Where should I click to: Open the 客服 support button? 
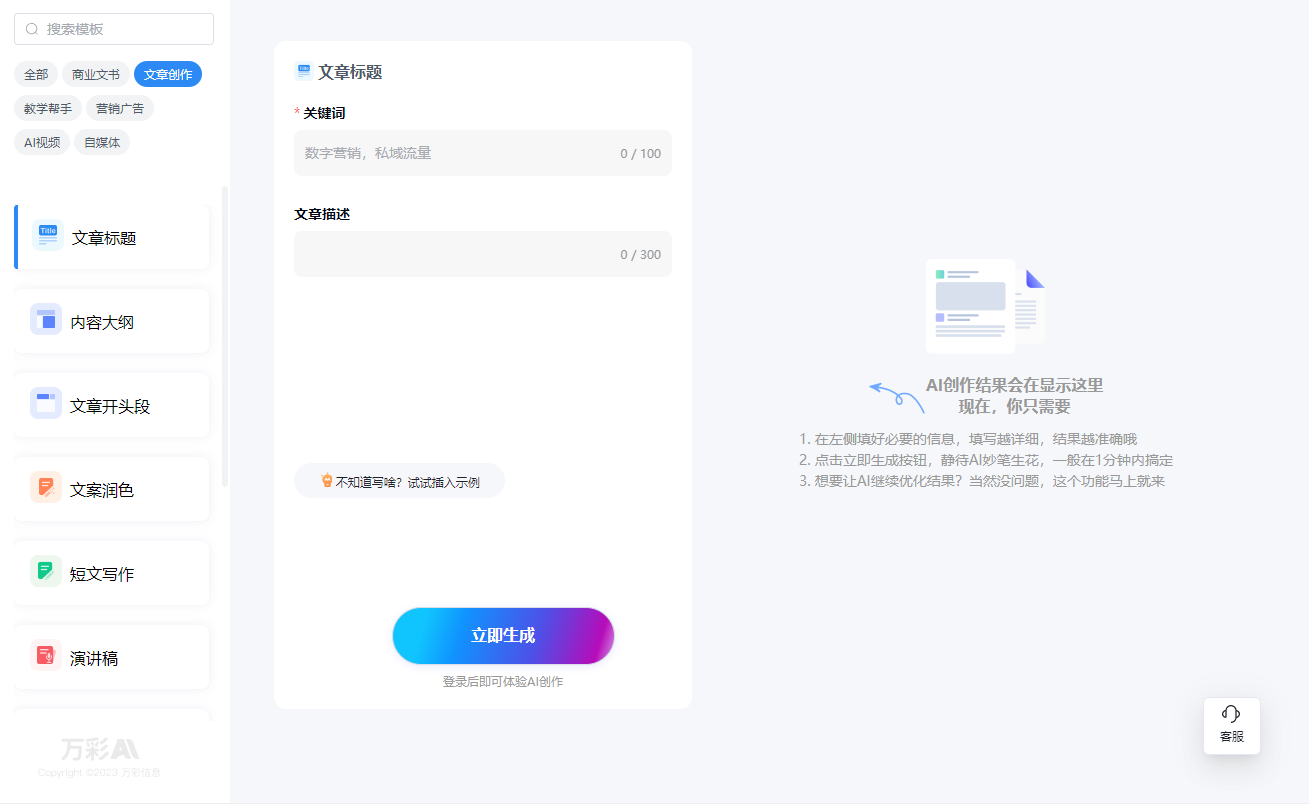1232,726
